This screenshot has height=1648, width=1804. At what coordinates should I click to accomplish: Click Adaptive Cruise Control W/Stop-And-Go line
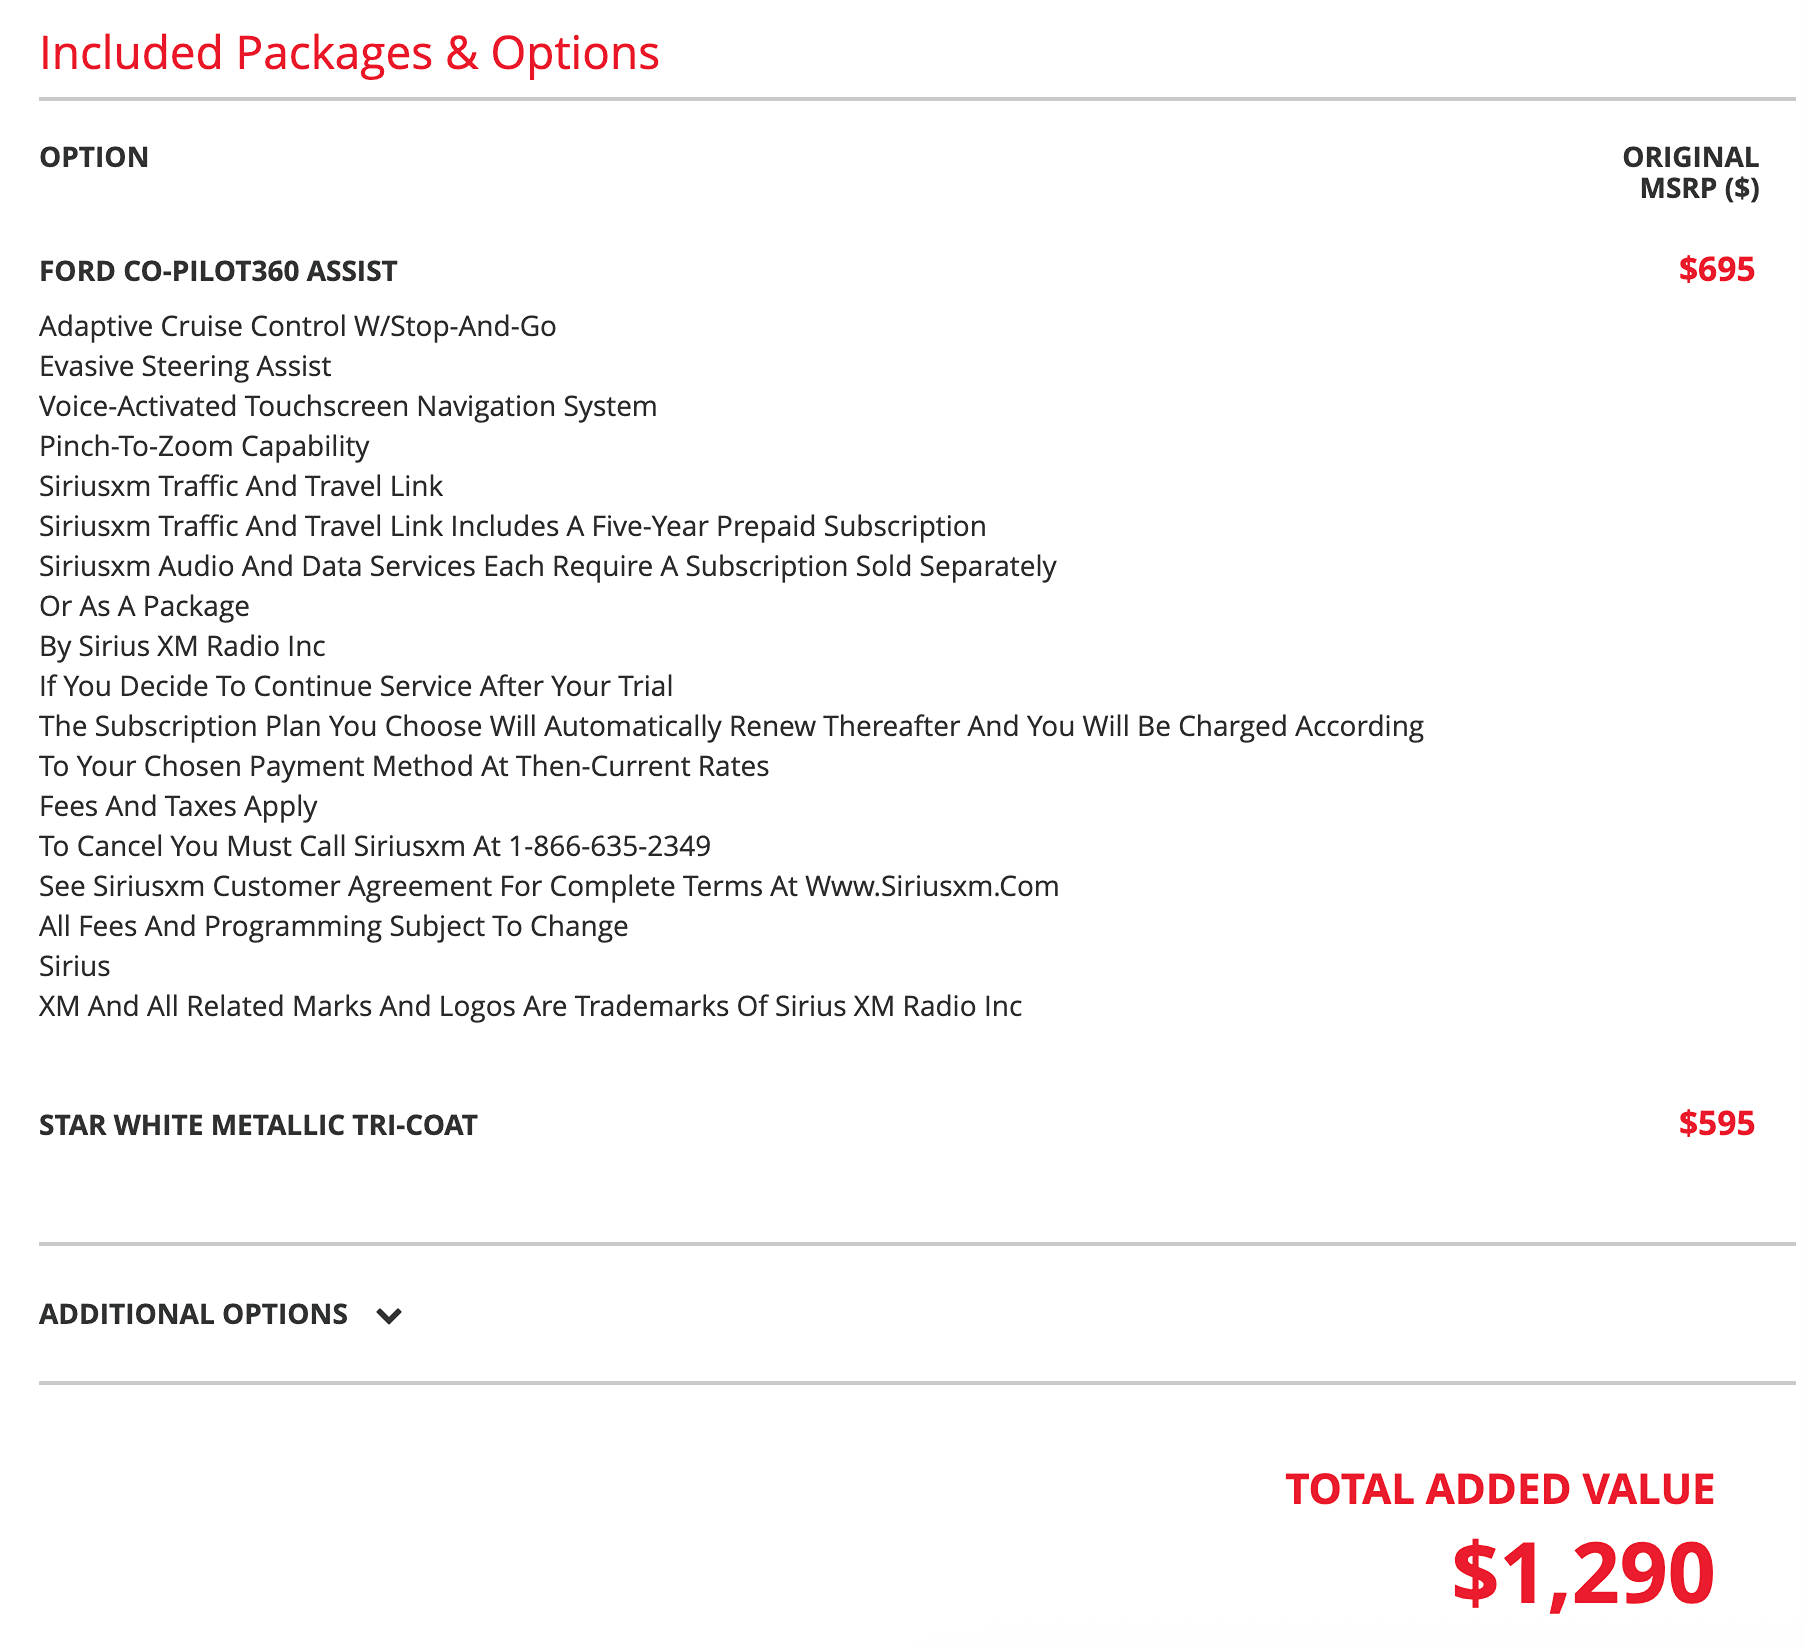(298, 326)
